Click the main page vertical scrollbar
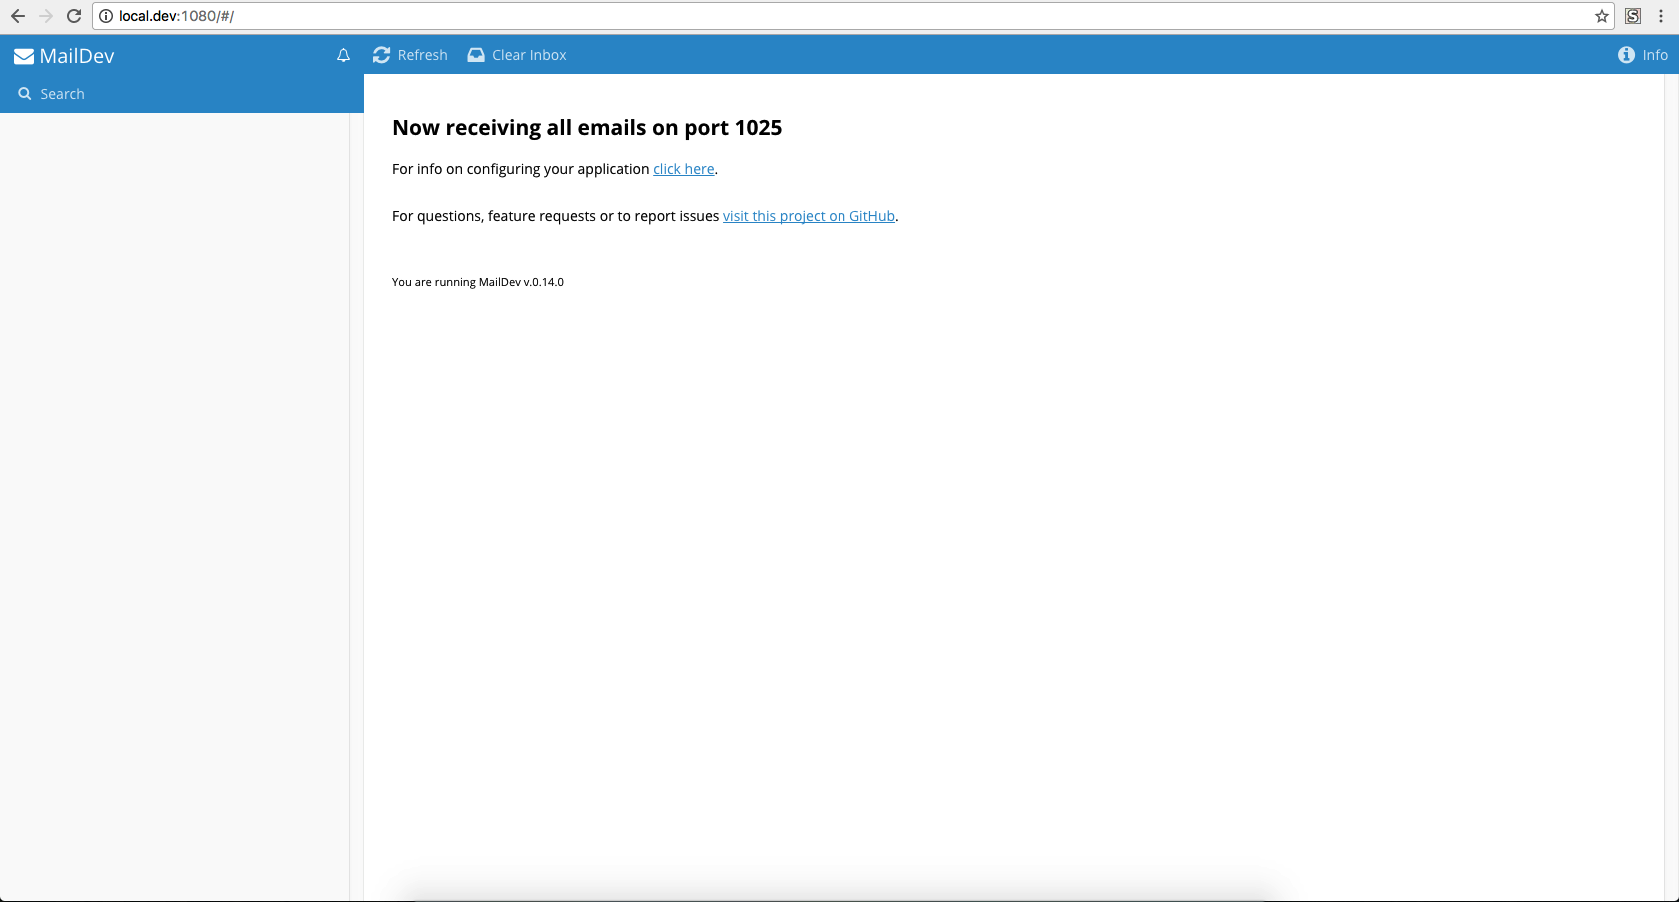1679x902 pixels. coord(1671,488)
